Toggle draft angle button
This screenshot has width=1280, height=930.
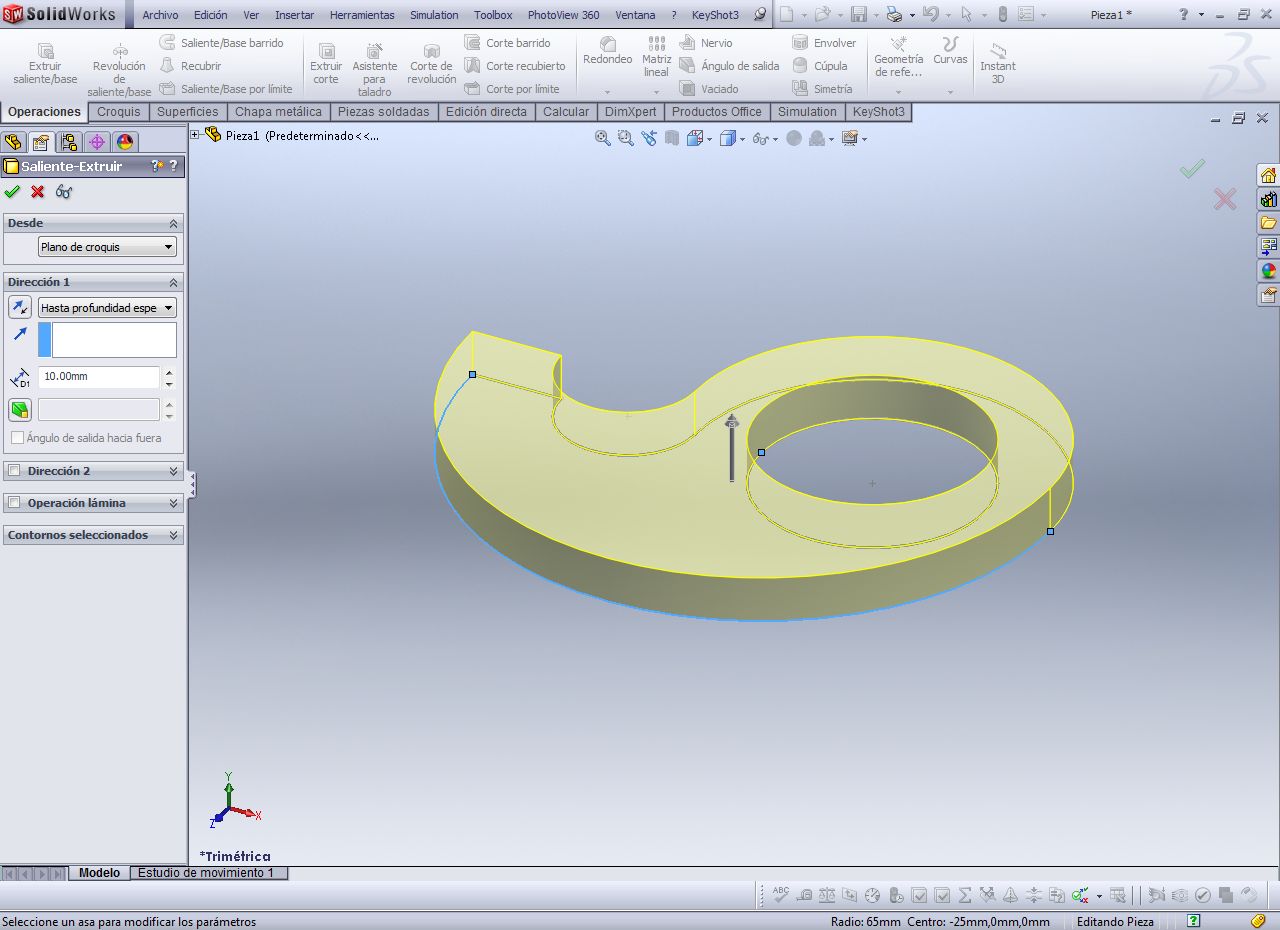20,409
